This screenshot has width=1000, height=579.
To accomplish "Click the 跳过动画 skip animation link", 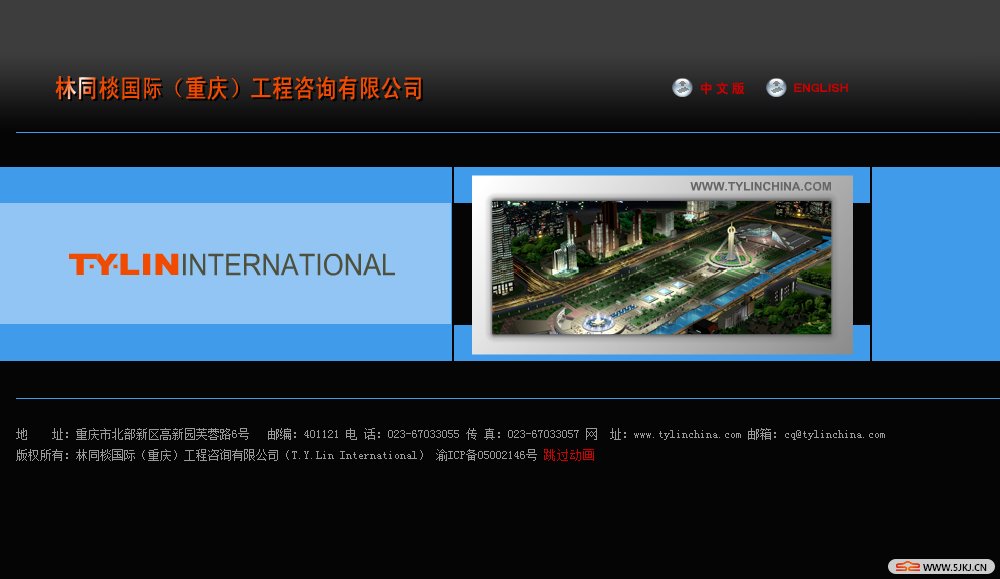I will [569, 455].
